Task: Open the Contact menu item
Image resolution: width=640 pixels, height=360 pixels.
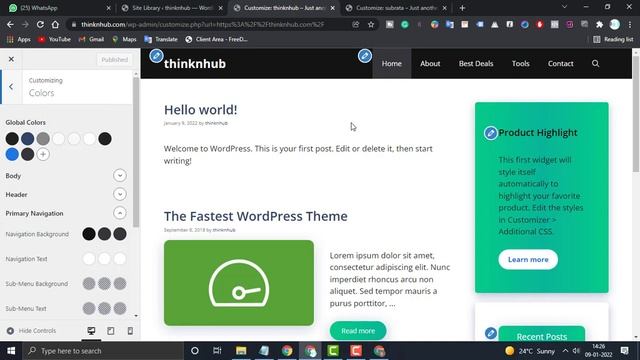Action: [x=560, y=63]
